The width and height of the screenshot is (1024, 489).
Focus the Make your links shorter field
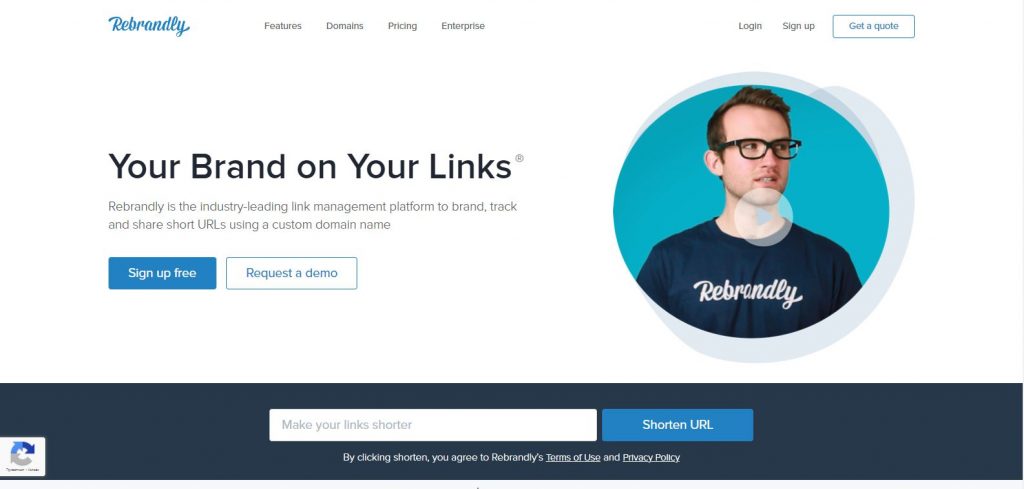433,425
